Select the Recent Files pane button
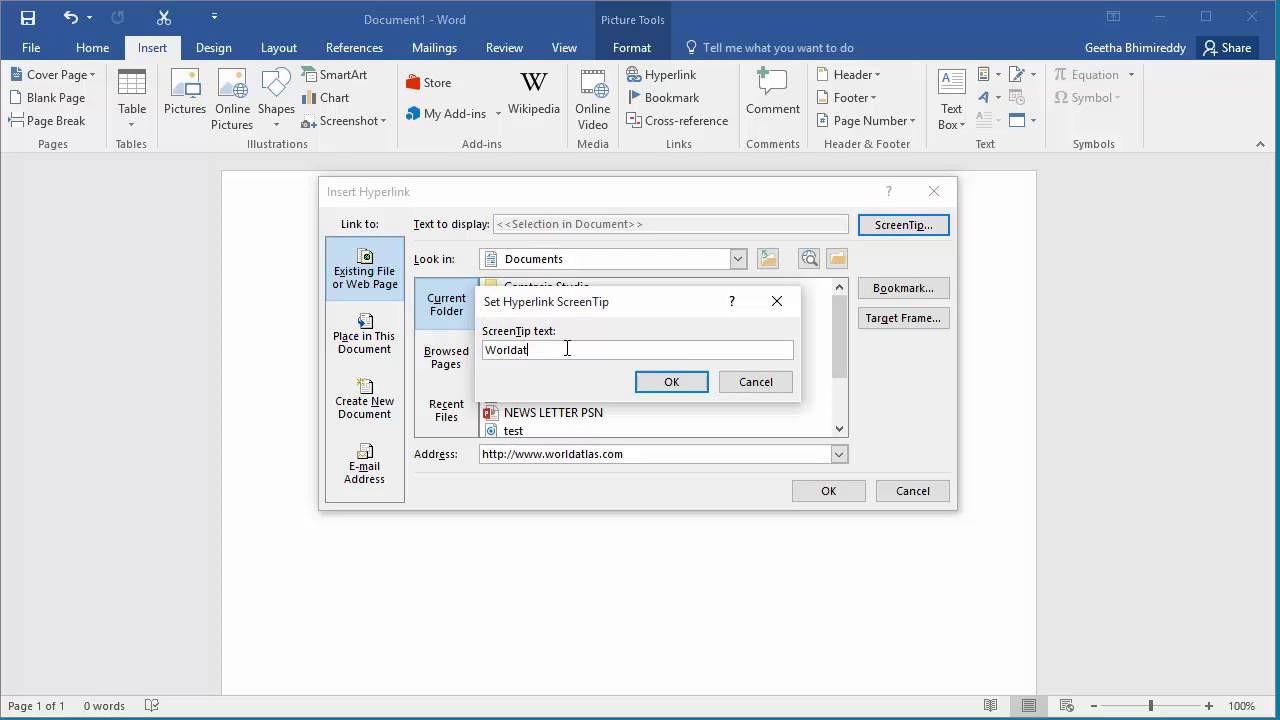 (x=446, y=410)
